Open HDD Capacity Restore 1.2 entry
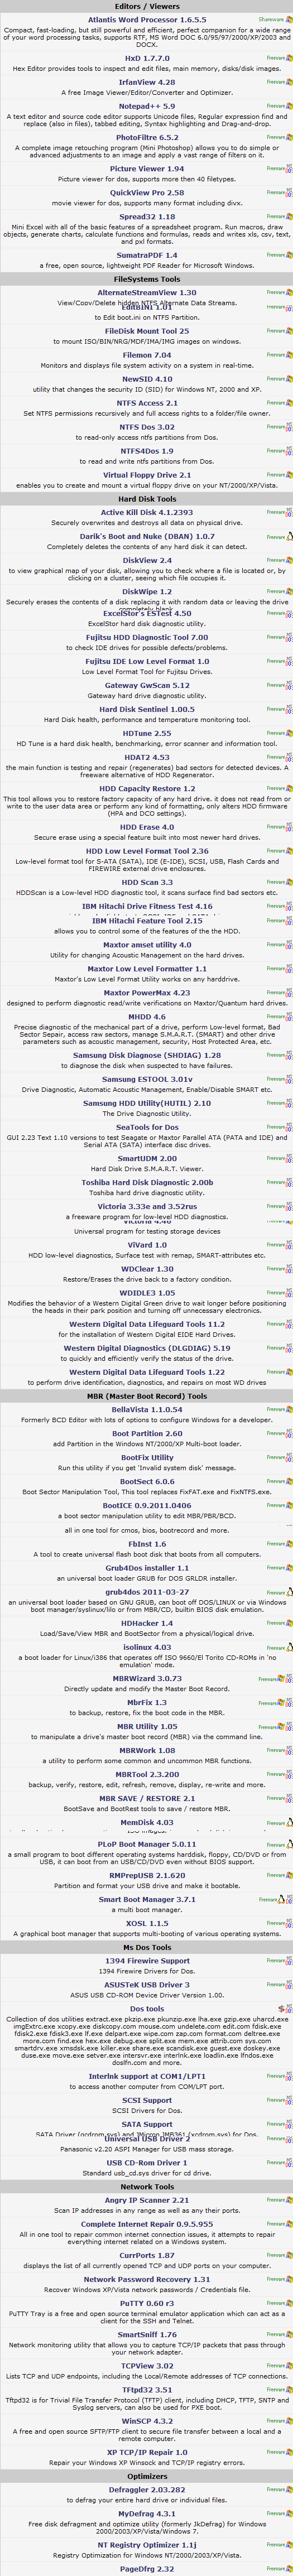 [146, 789]
